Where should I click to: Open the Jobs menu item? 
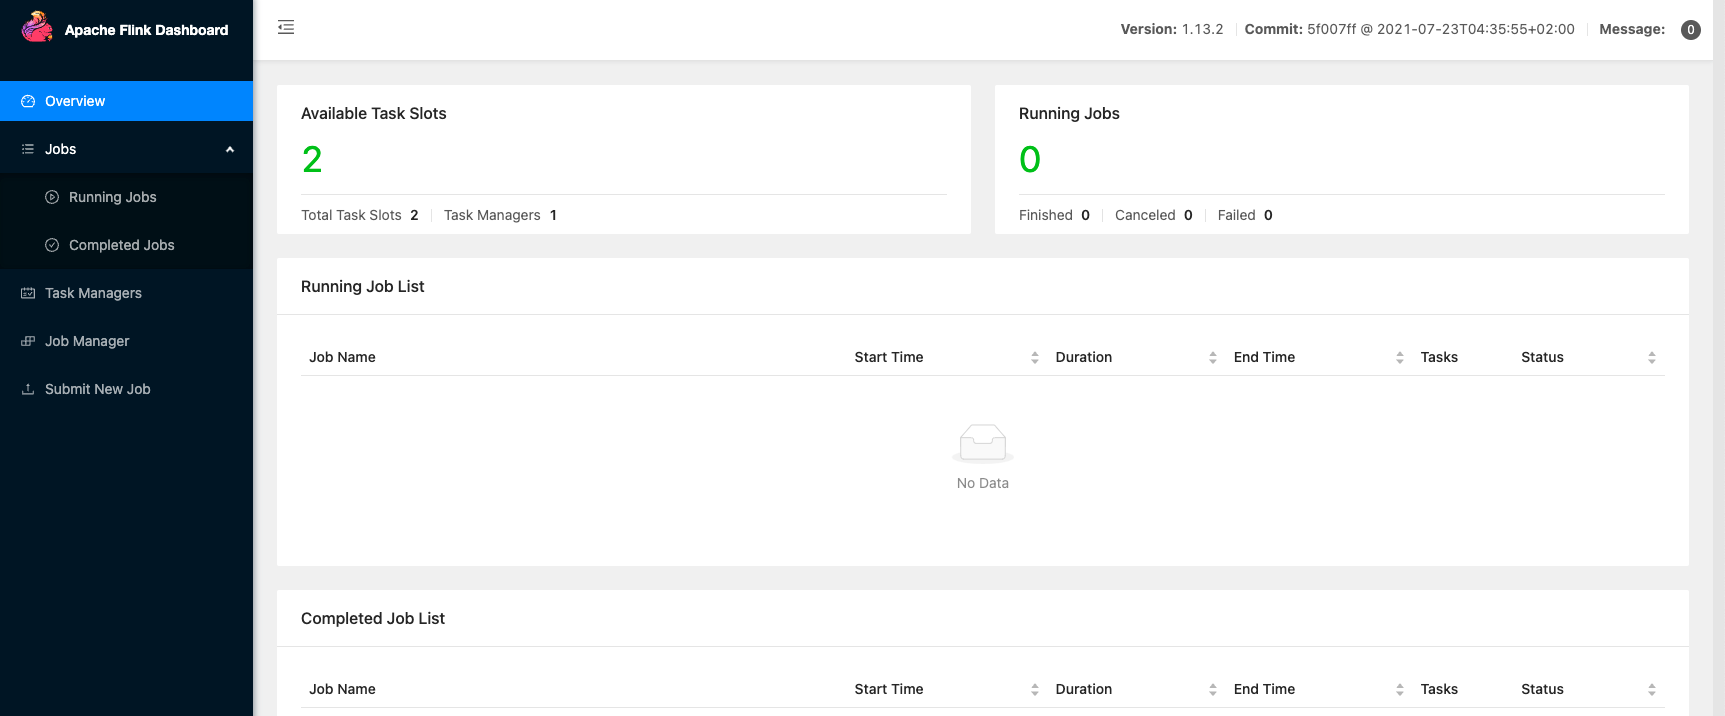[x=126, y=149]
